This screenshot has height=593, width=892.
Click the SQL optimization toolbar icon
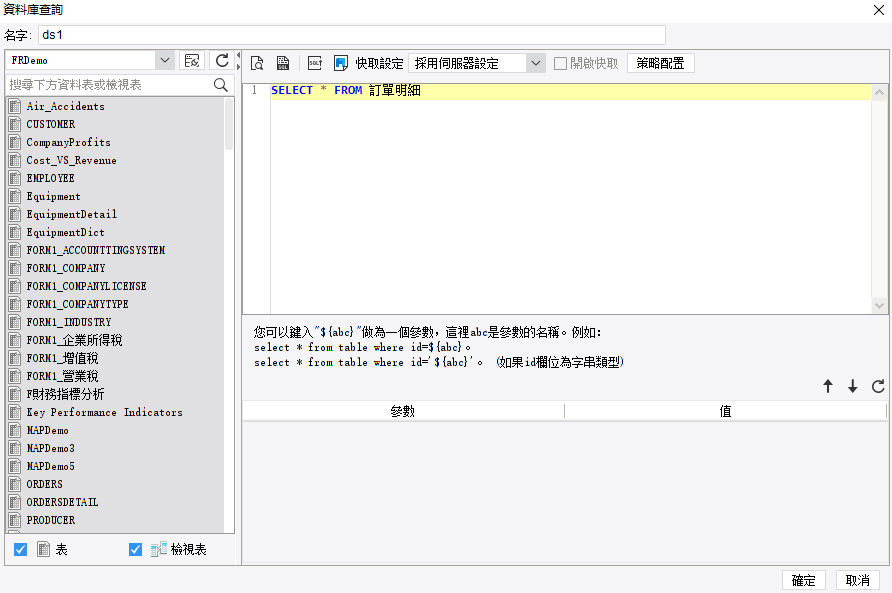pos(315,63)
